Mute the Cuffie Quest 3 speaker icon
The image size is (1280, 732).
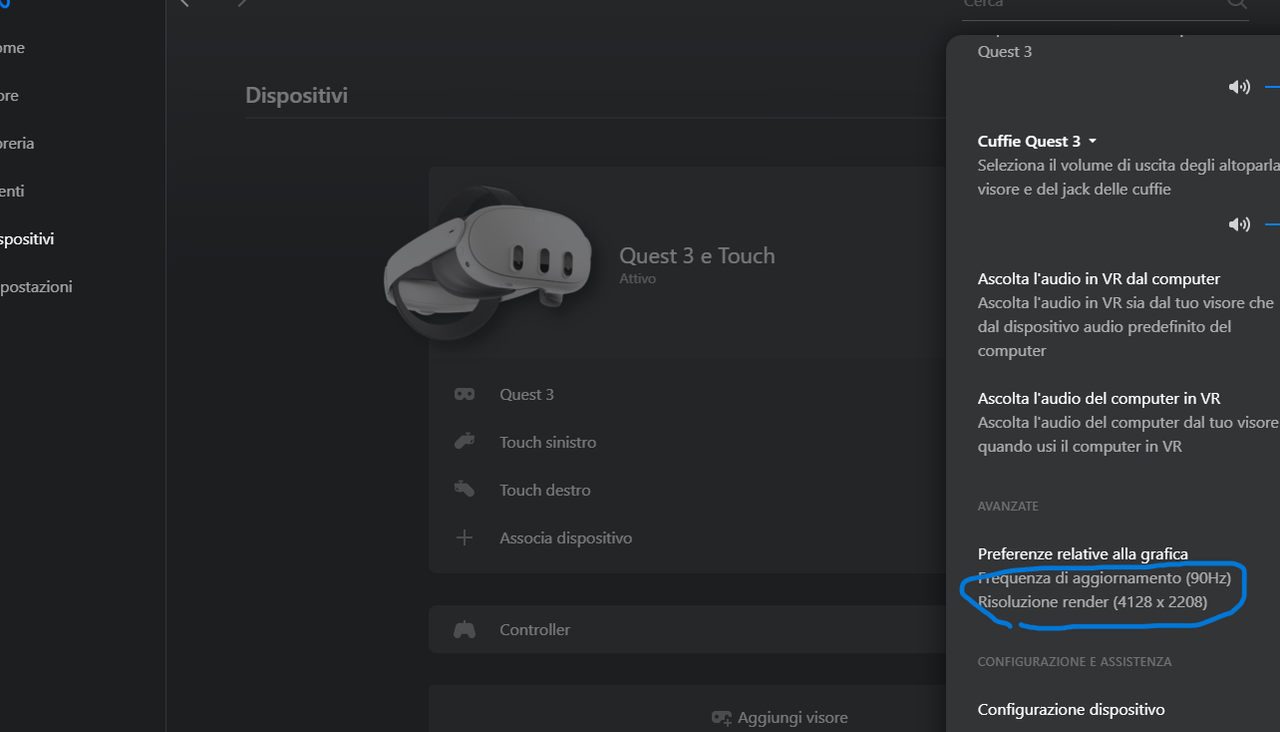click(x=1239, y=224)
